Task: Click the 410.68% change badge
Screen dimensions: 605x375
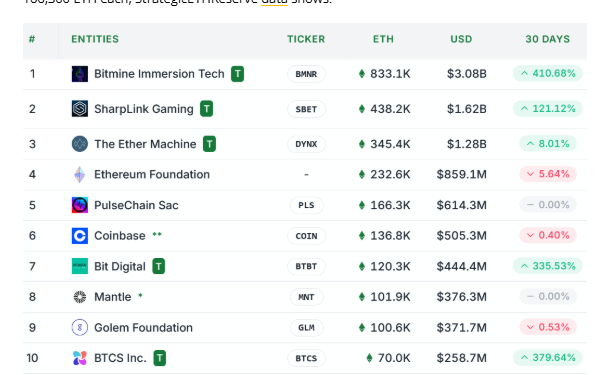Action: [x=548, y=73]
